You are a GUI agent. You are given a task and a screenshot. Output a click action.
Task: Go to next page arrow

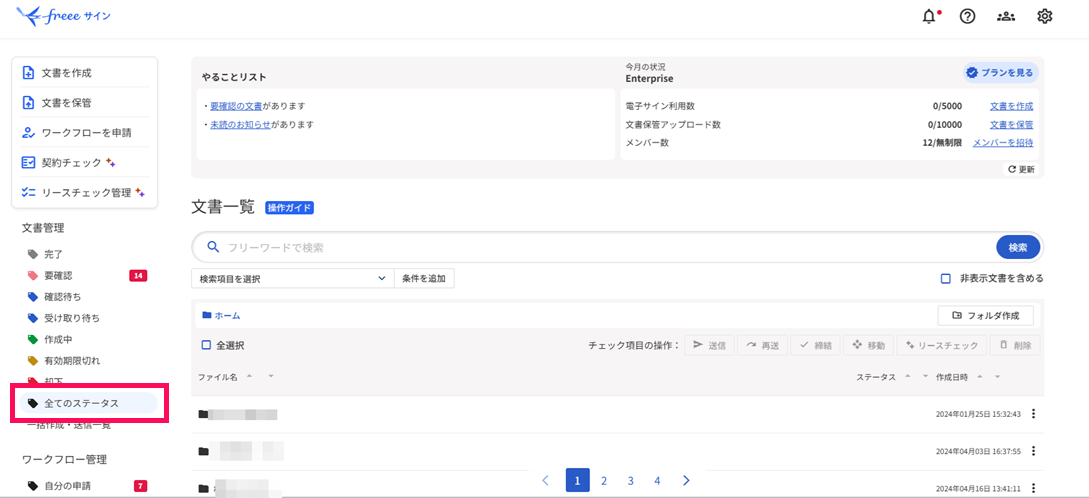tap(686, 480)
